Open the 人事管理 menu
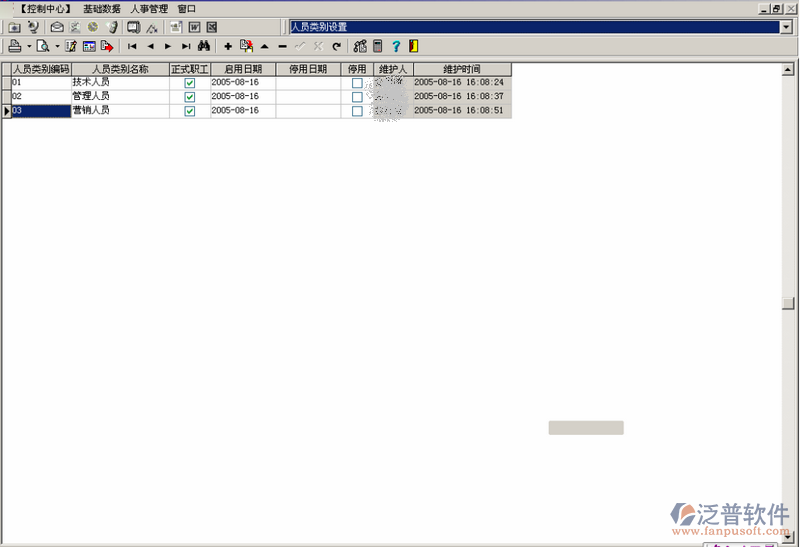The image size is (800, 547). coord(149,9)
